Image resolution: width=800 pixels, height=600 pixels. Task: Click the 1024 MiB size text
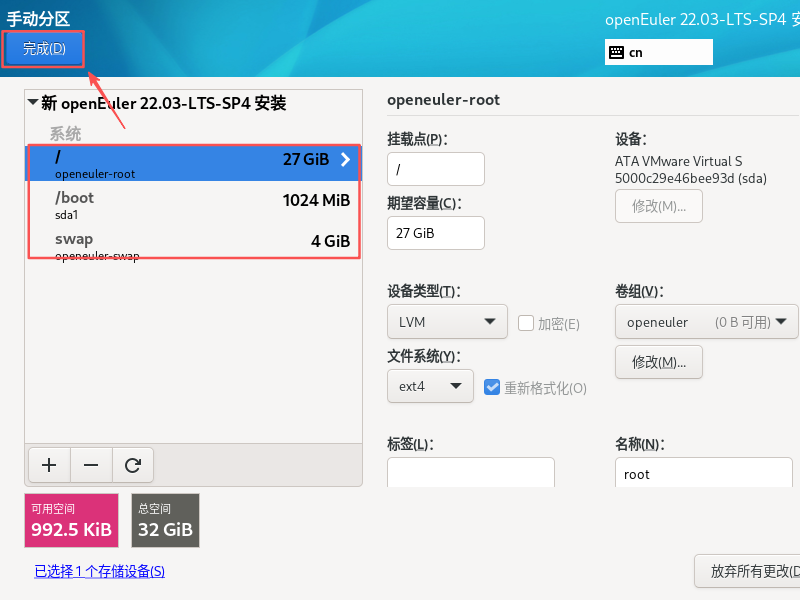click(x=316, y=200)
